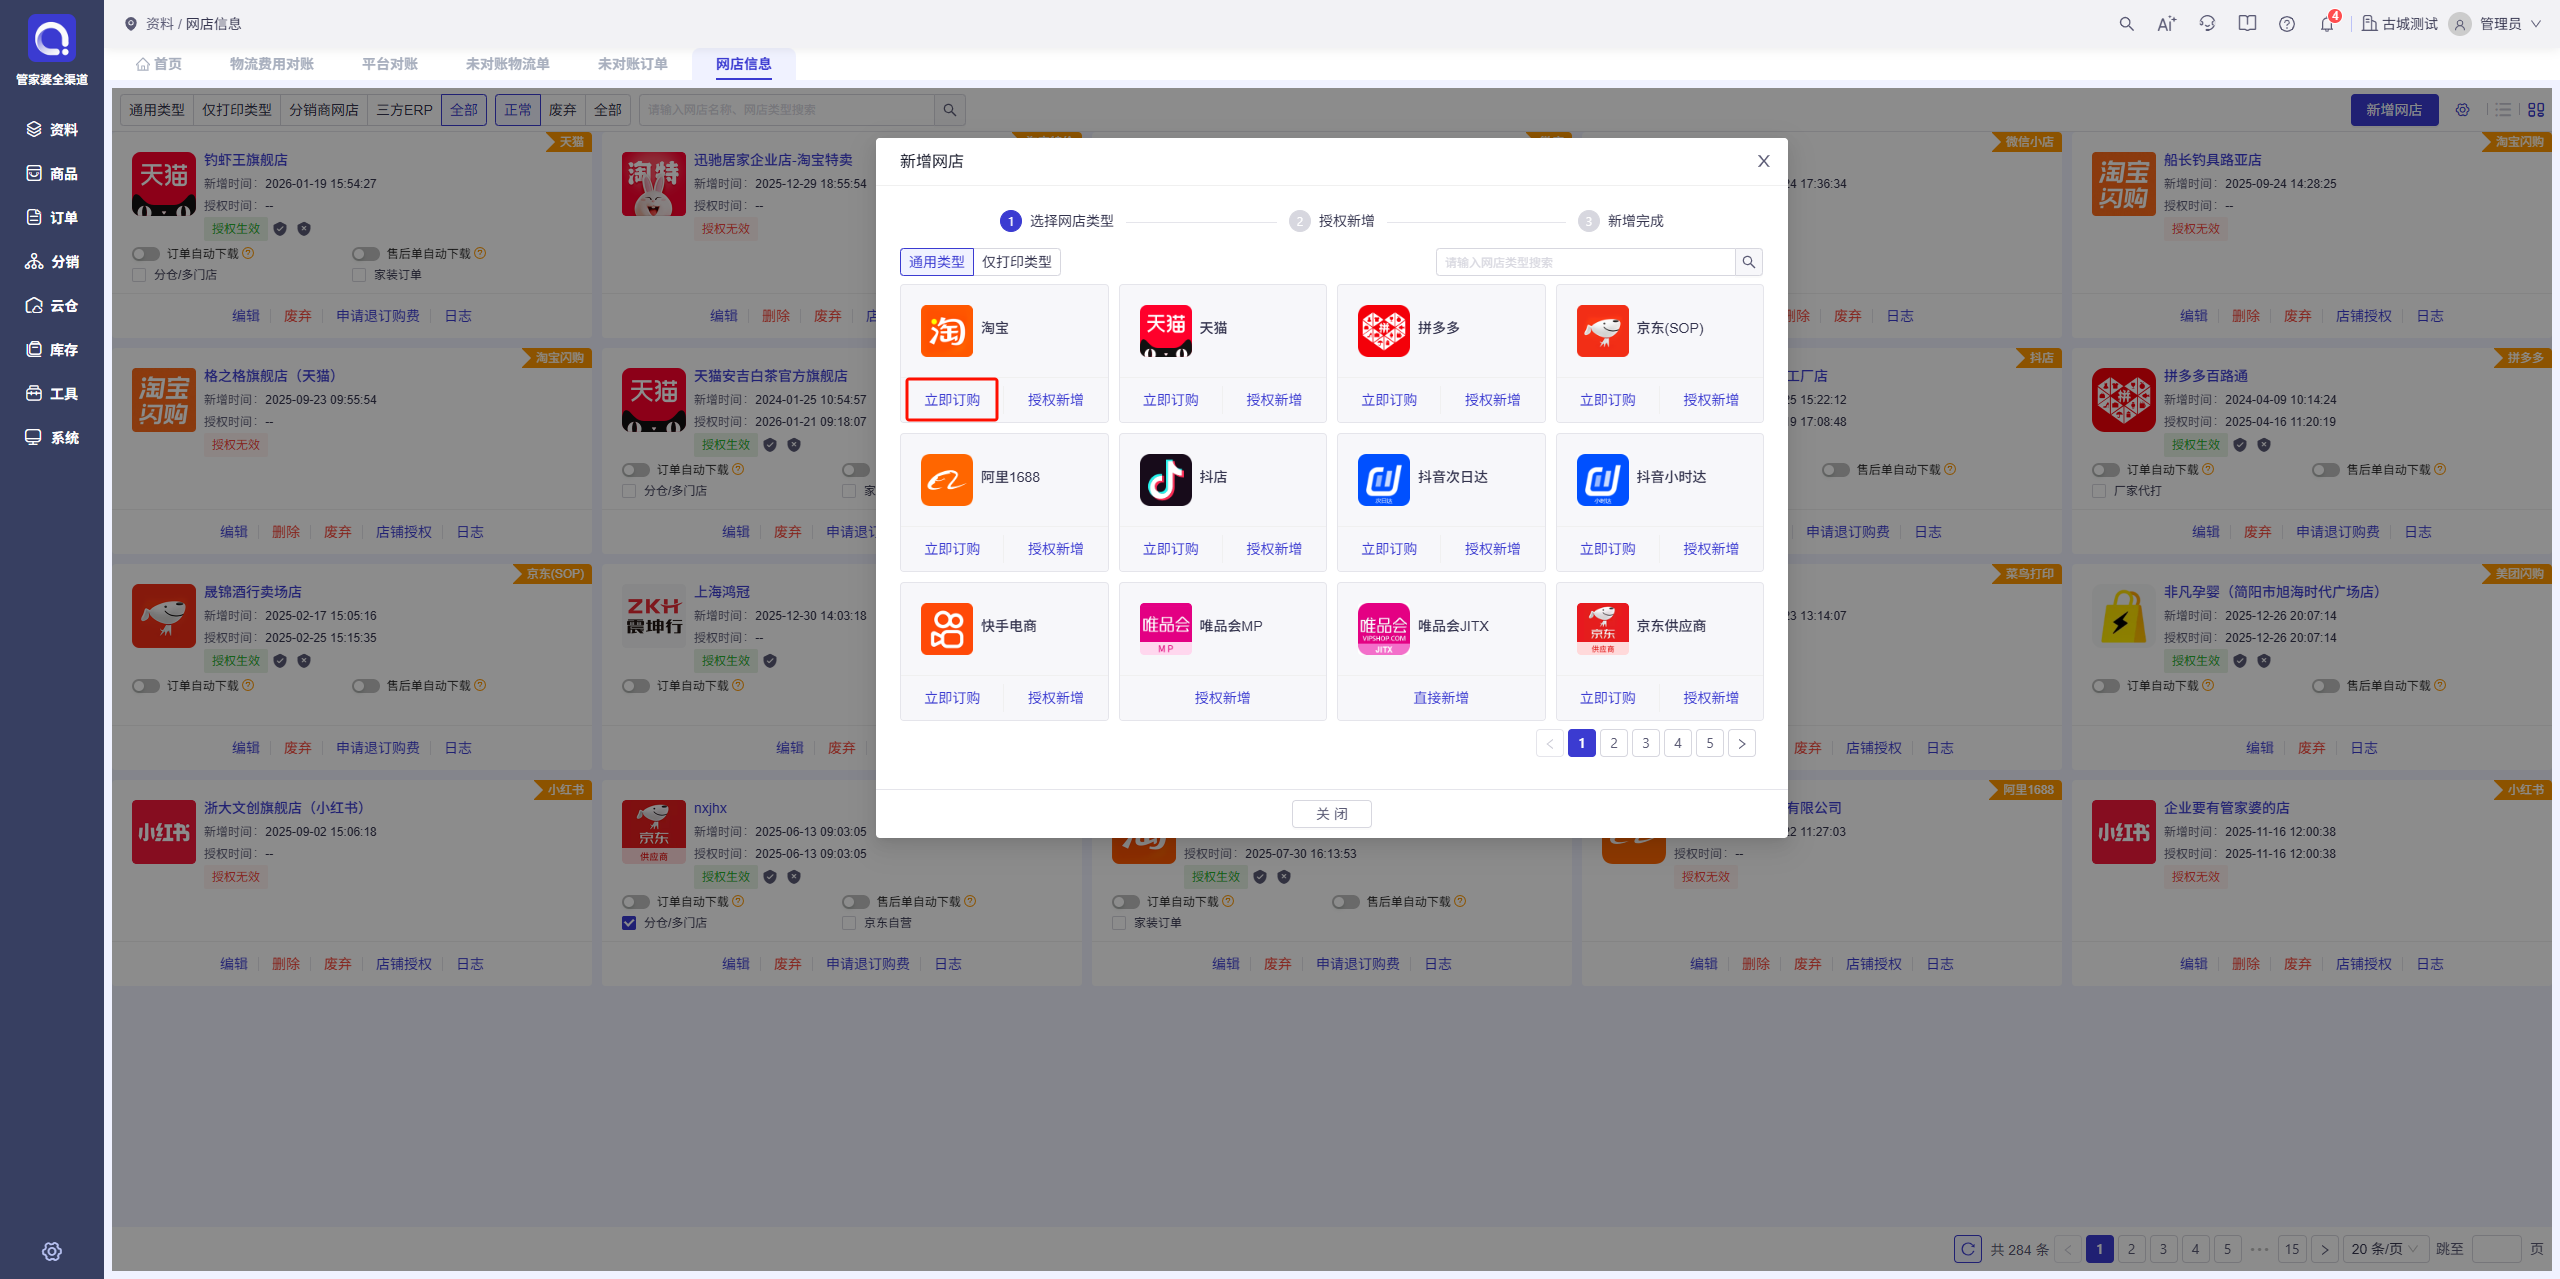Image resolution: width=2560 pixels, height=1279 pixels.
Task: Click 立即订购 under 淘宝
Action: tap(952, 400)
